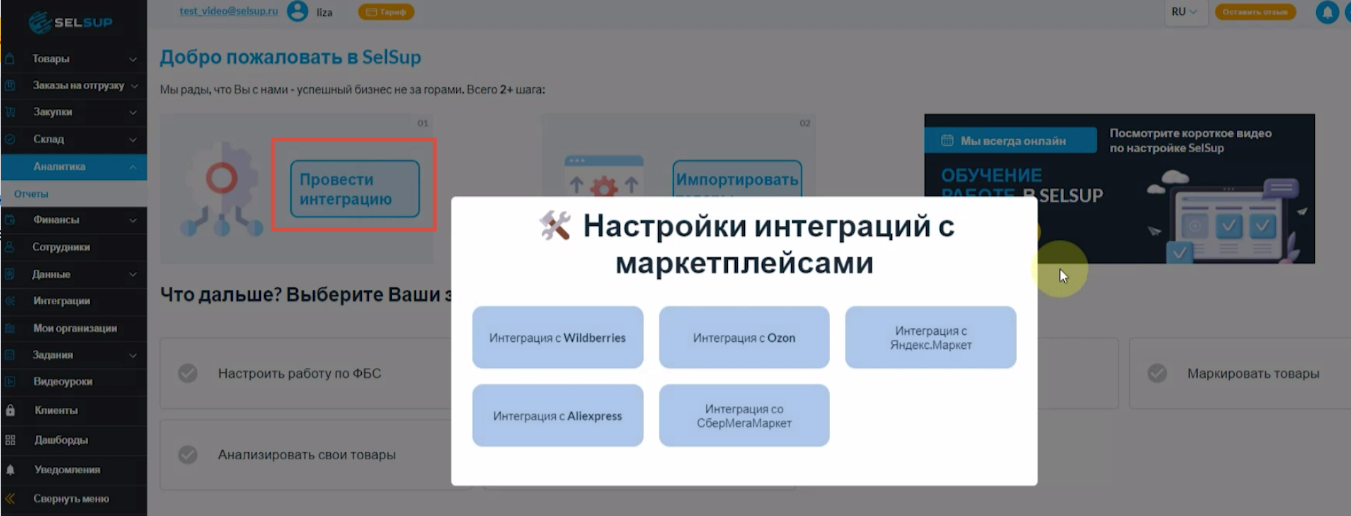Viewport: 1351px width, 516px height.
Task: Choose Интеграция с Ozon
Action: point(744,338)
